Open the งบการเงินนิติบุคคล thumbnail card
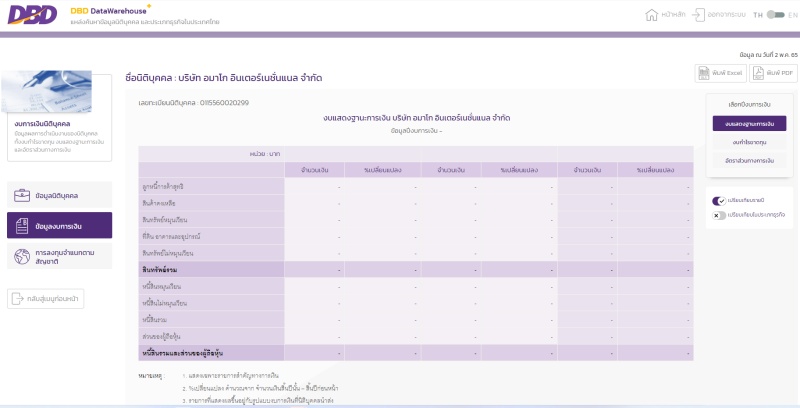The height and width of the screenshot is (408, 800). [x=55, y=118]
